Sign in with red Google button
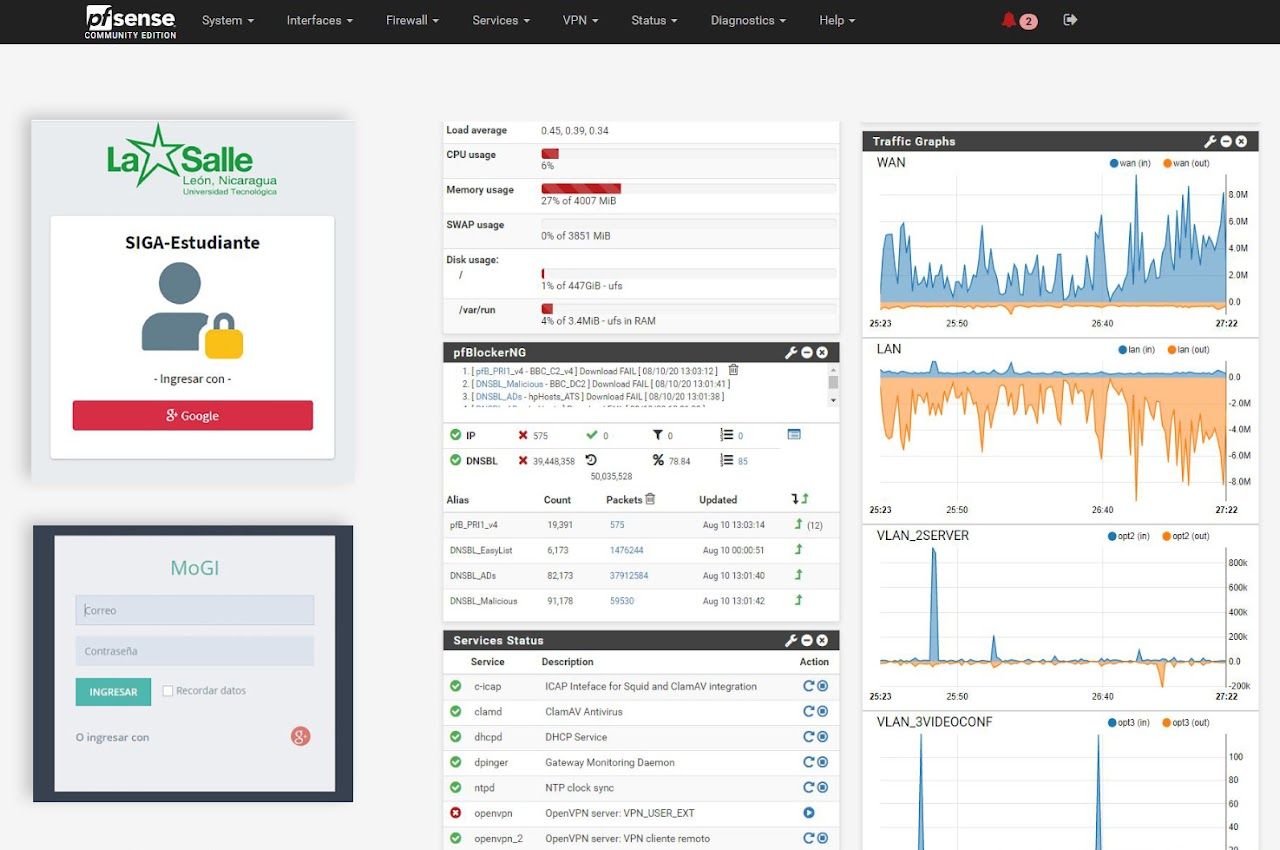 (x=192, y=416)
